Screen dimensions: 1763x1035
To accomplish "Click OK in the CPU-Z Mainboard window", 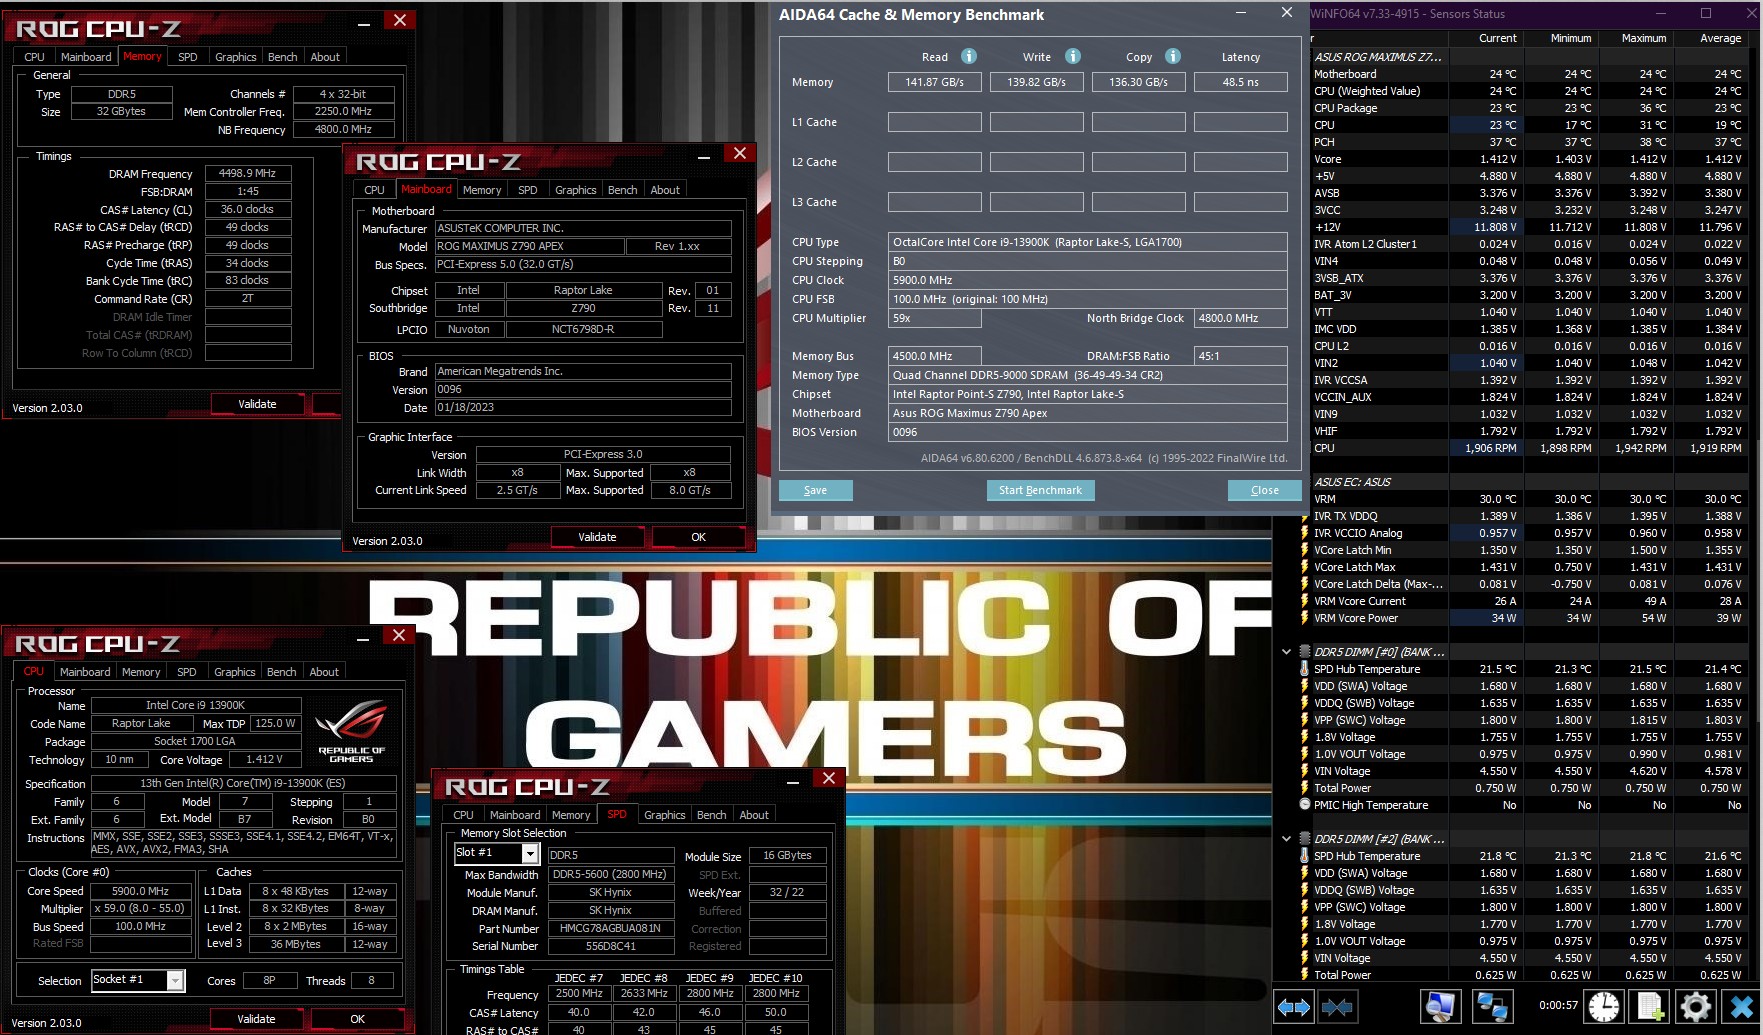I will coord(698,537).
